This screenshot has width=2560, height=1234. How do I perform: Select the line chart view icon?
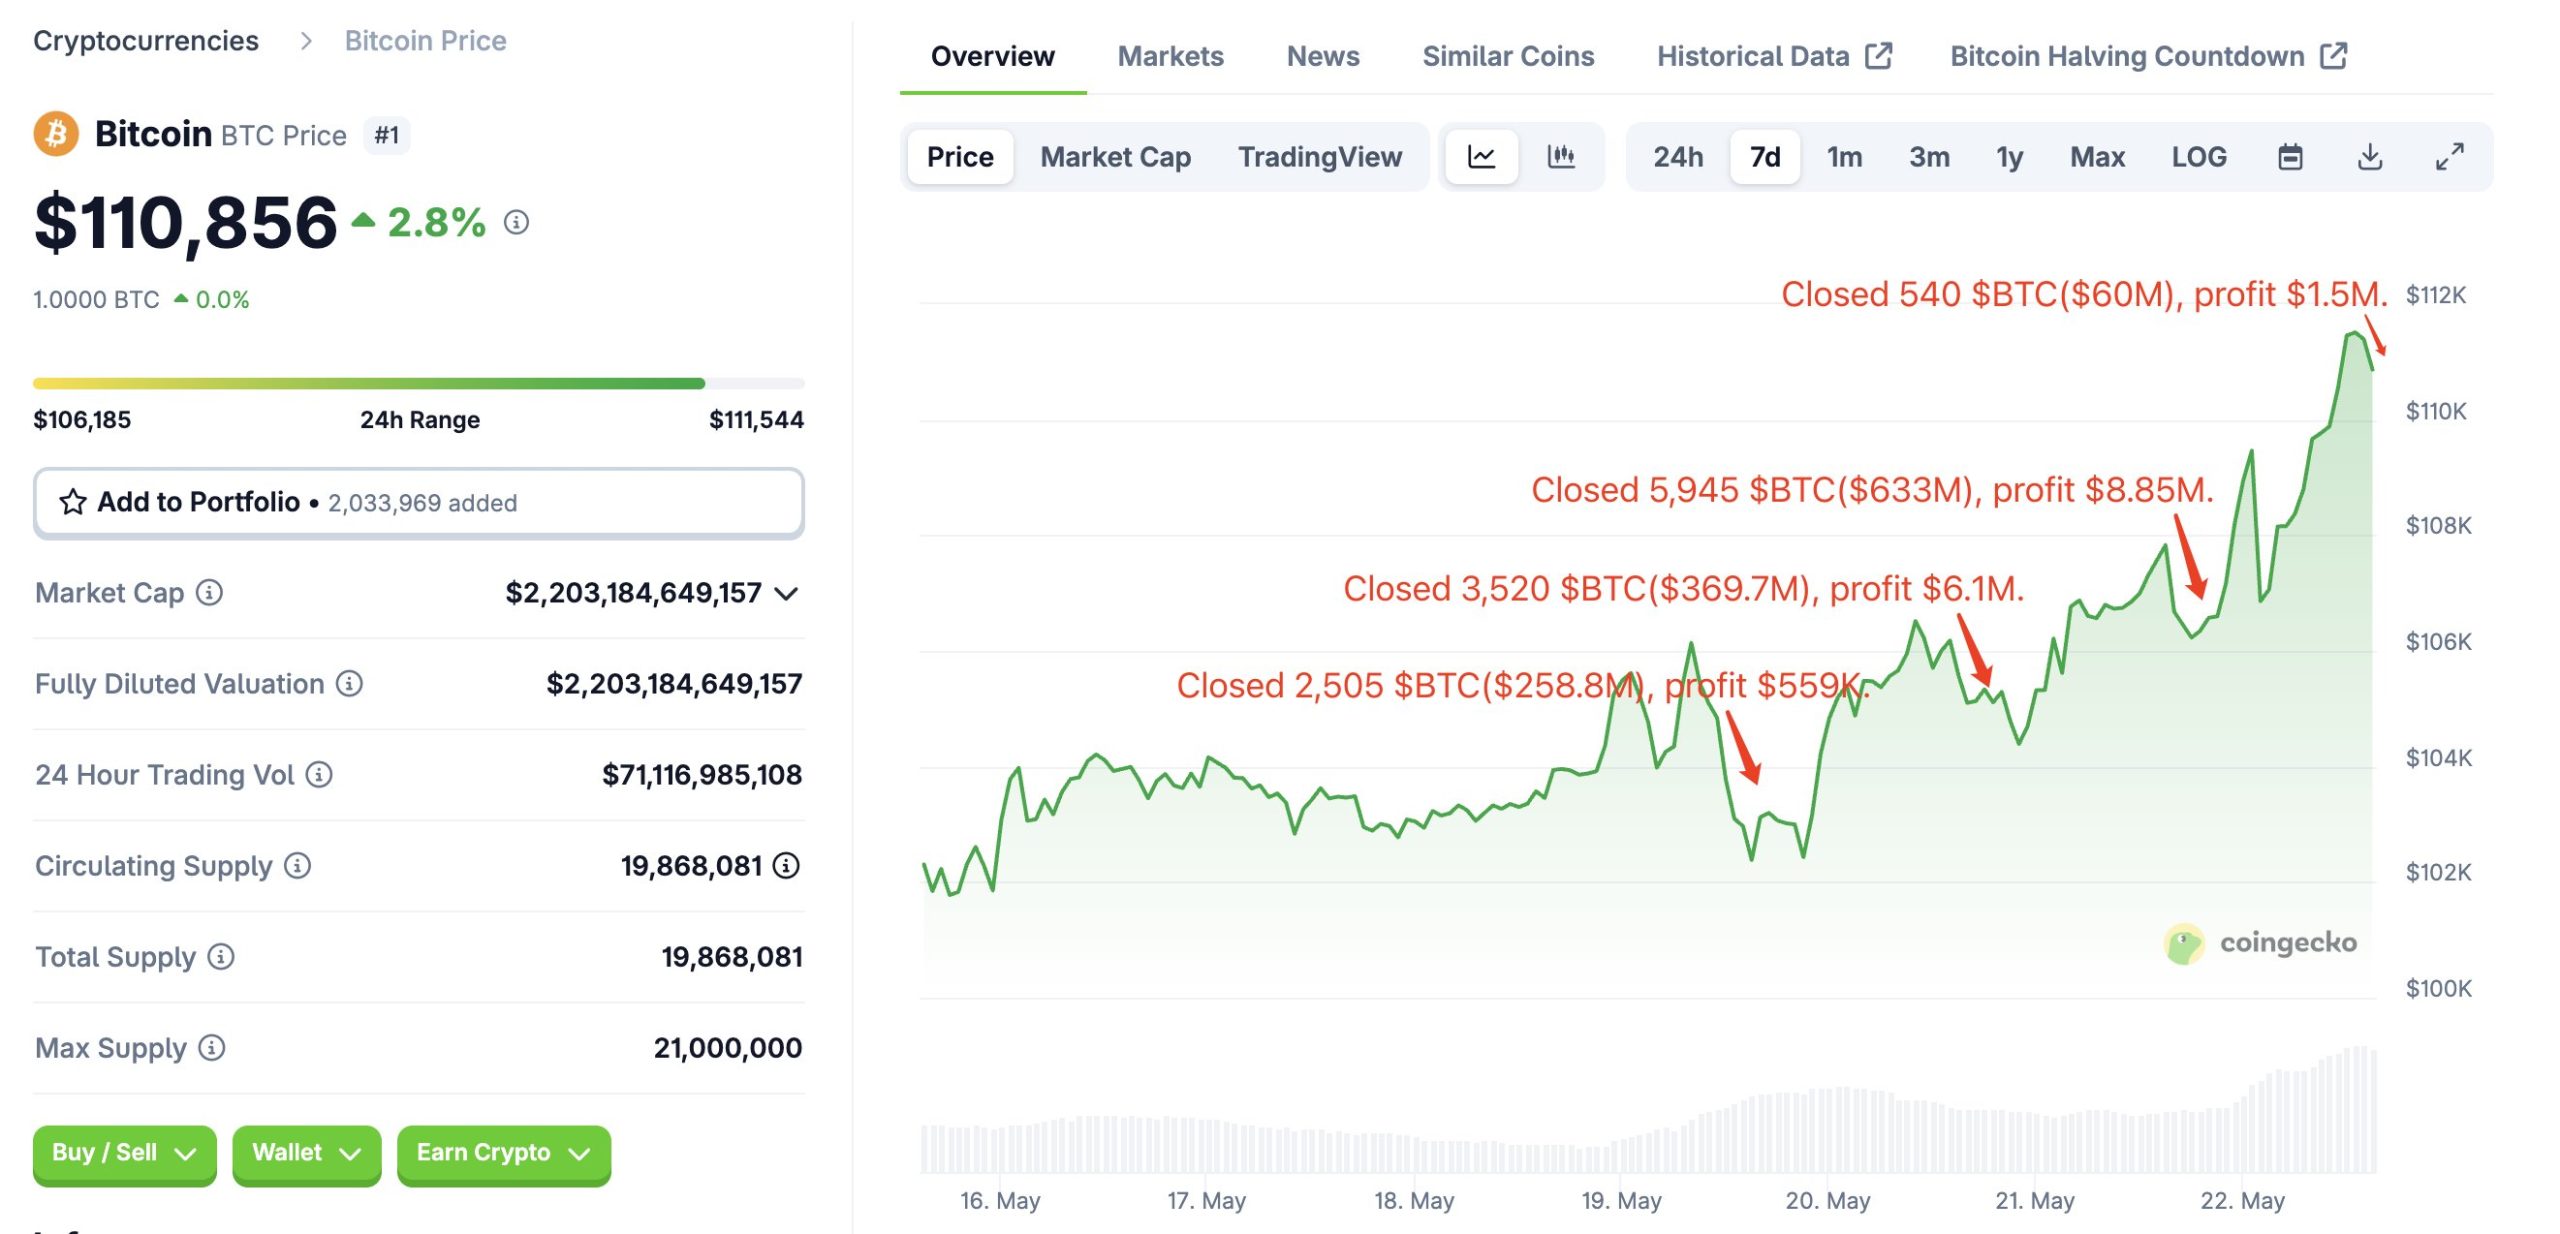point(1481,157)
